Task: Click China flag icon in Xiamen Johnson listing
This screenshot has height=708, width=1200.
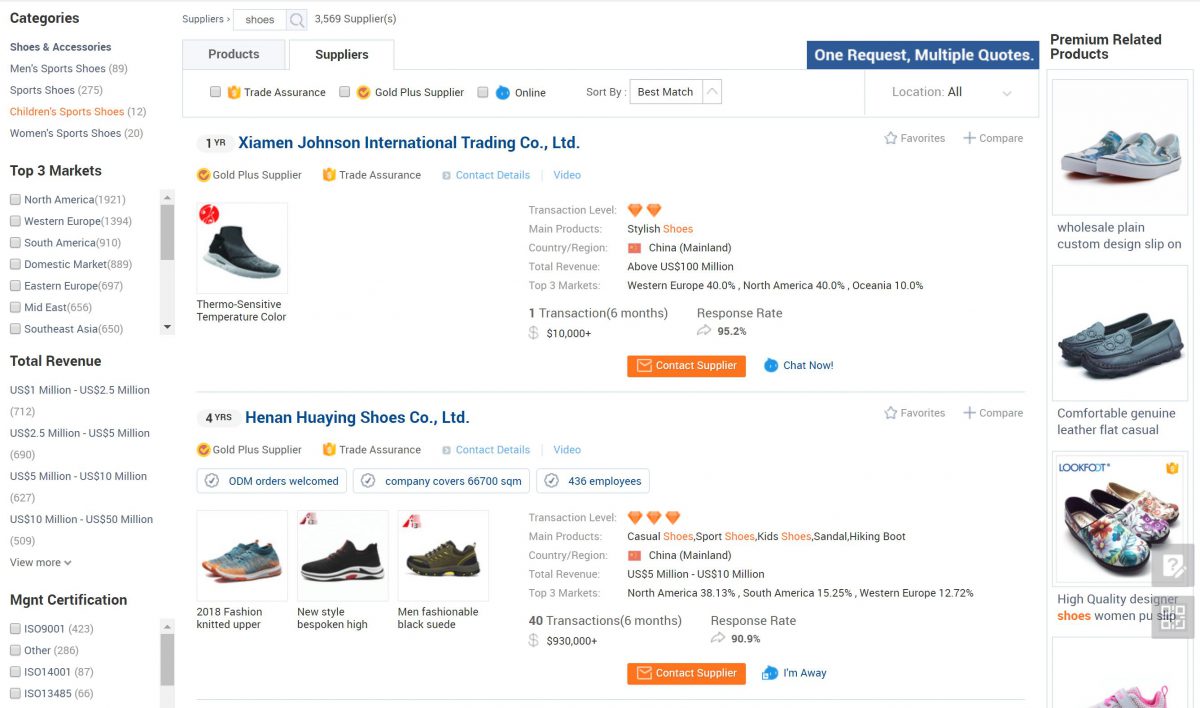Action: (x=634, y=248)
